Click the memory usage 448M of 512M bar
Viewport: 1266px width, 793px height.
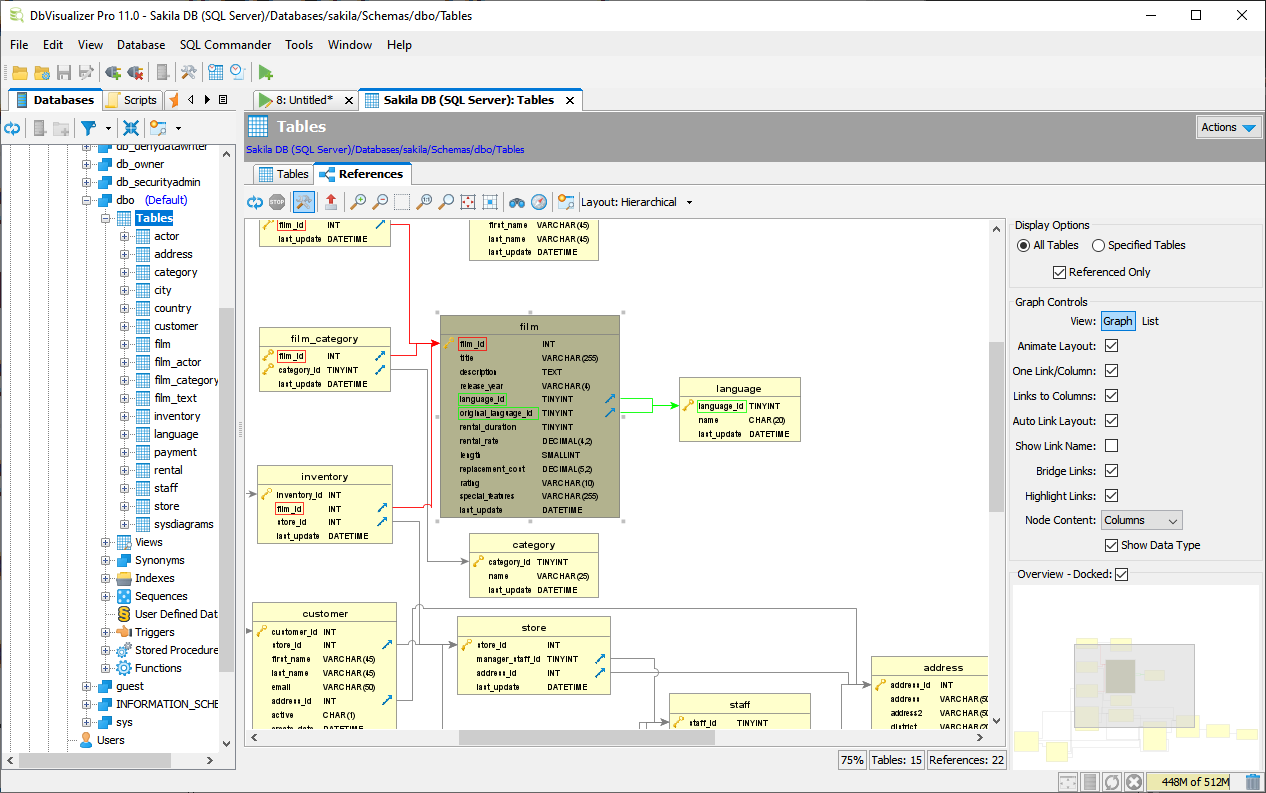(x=1193, y=782)
